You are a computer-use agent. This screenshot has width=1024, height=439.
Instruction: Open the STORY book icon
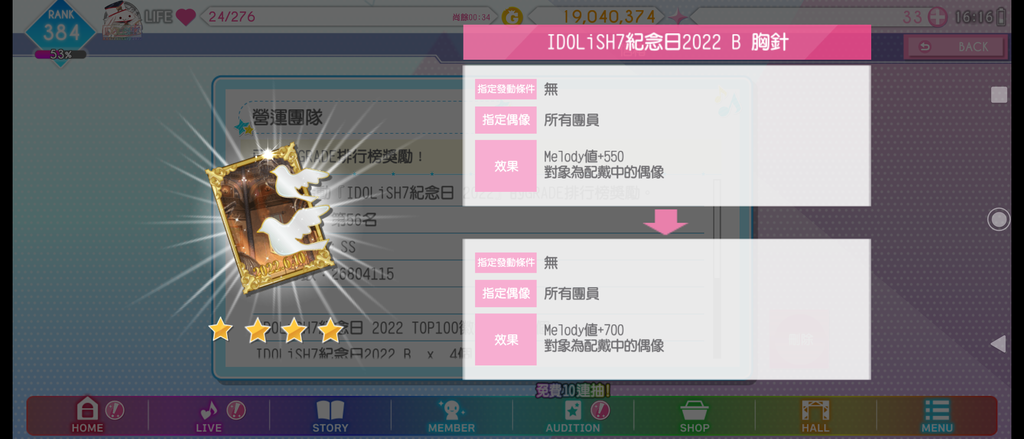coord(330,411)
